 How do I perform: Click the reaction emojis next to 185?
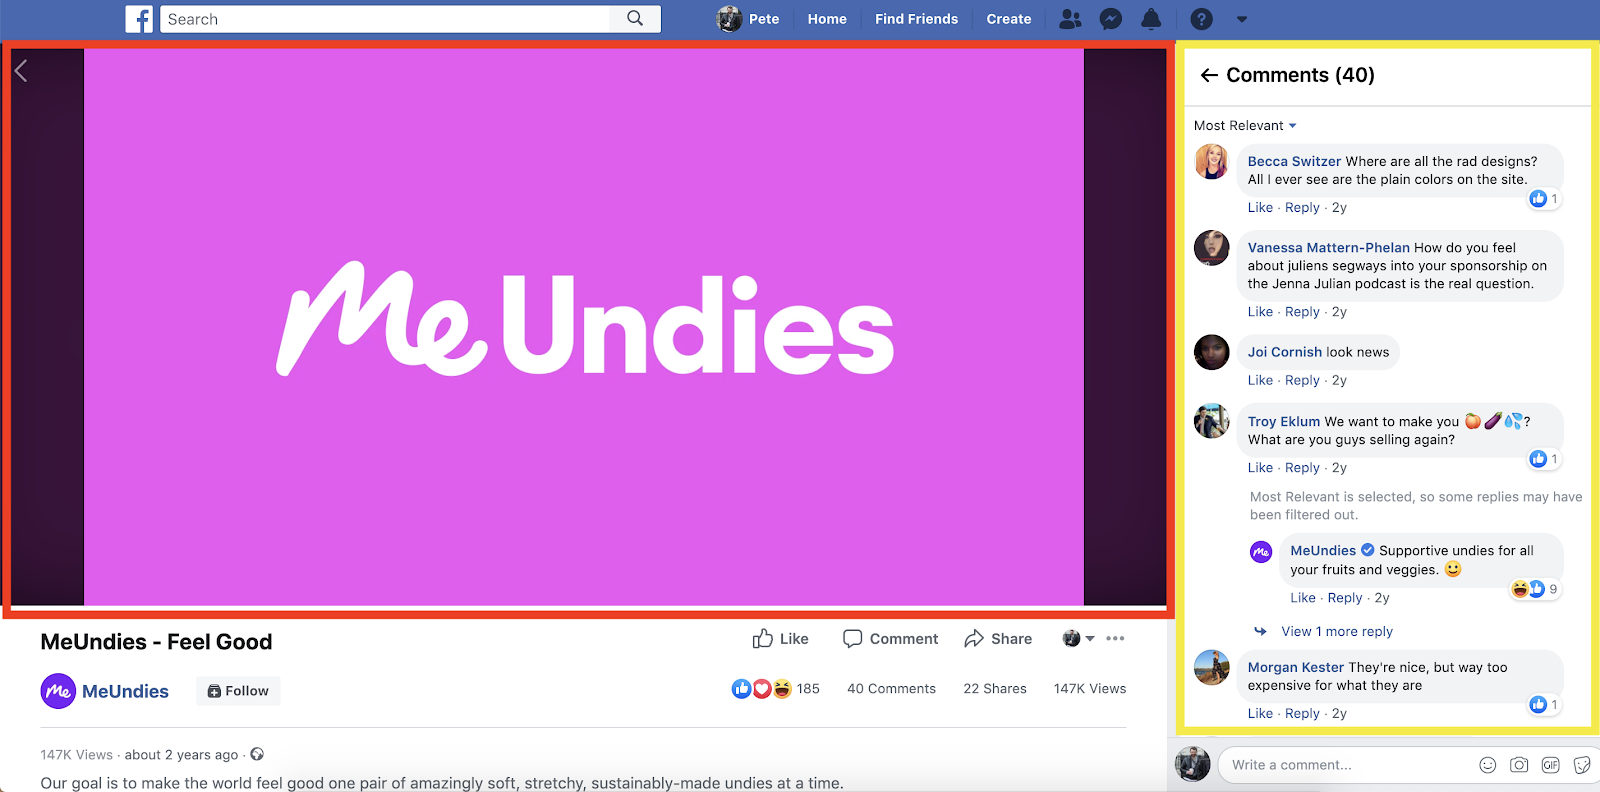pos(762,689)
